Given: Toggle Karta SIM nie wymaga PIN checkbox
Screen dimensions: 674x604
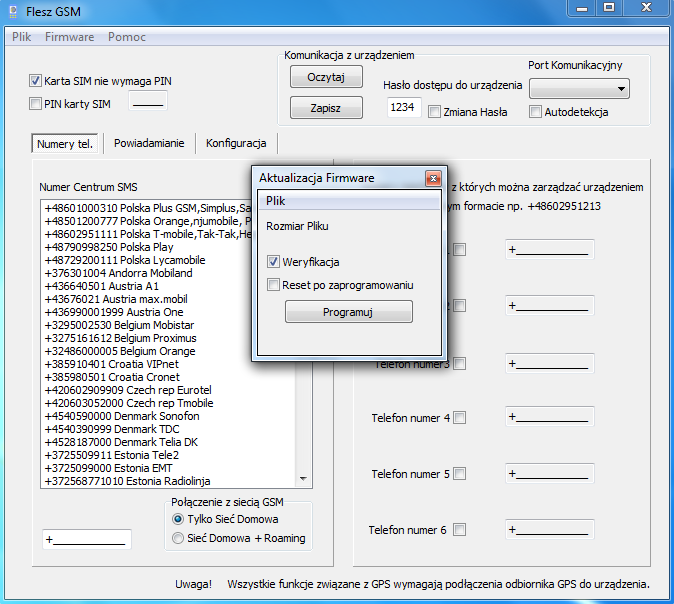Looking at the screenshot, I should click(x=35, y=81).
